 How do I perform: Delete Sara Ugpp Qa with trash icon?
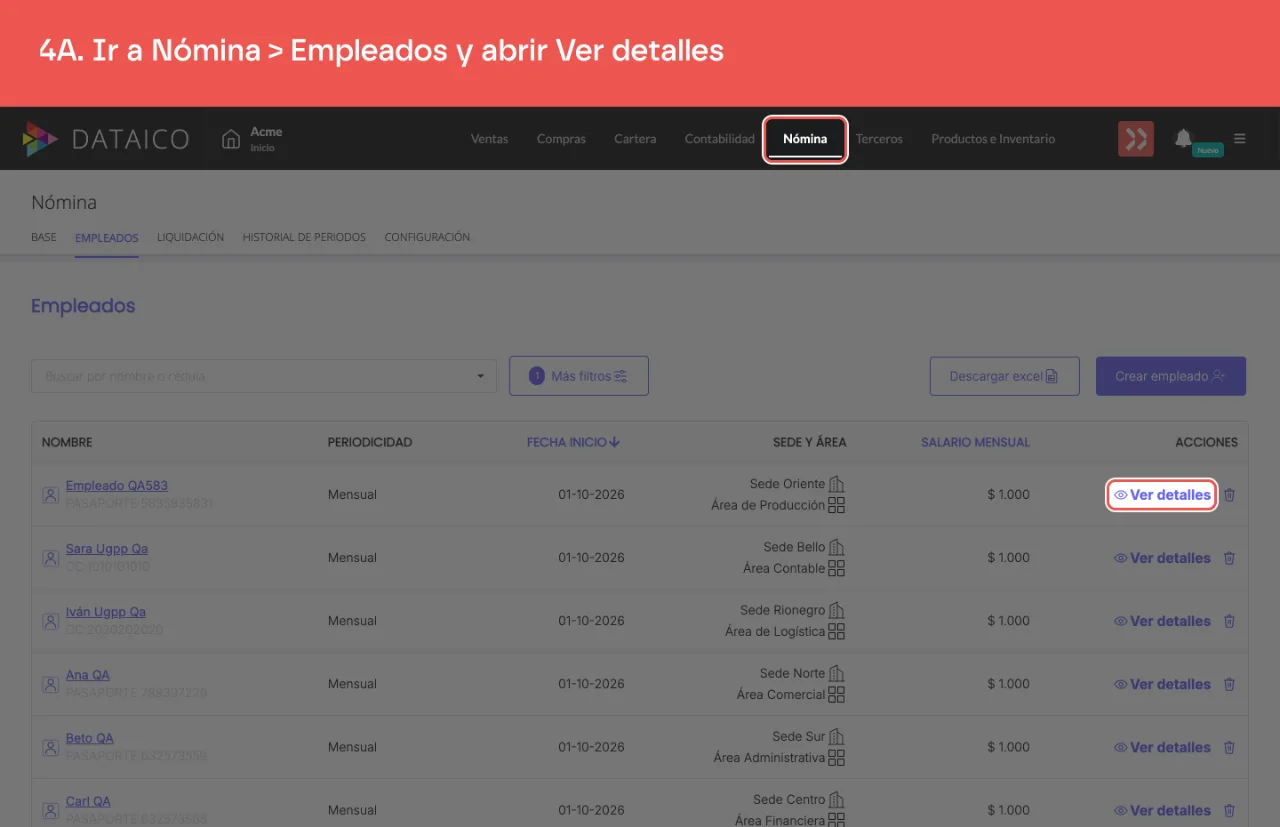coord(1230,558)
